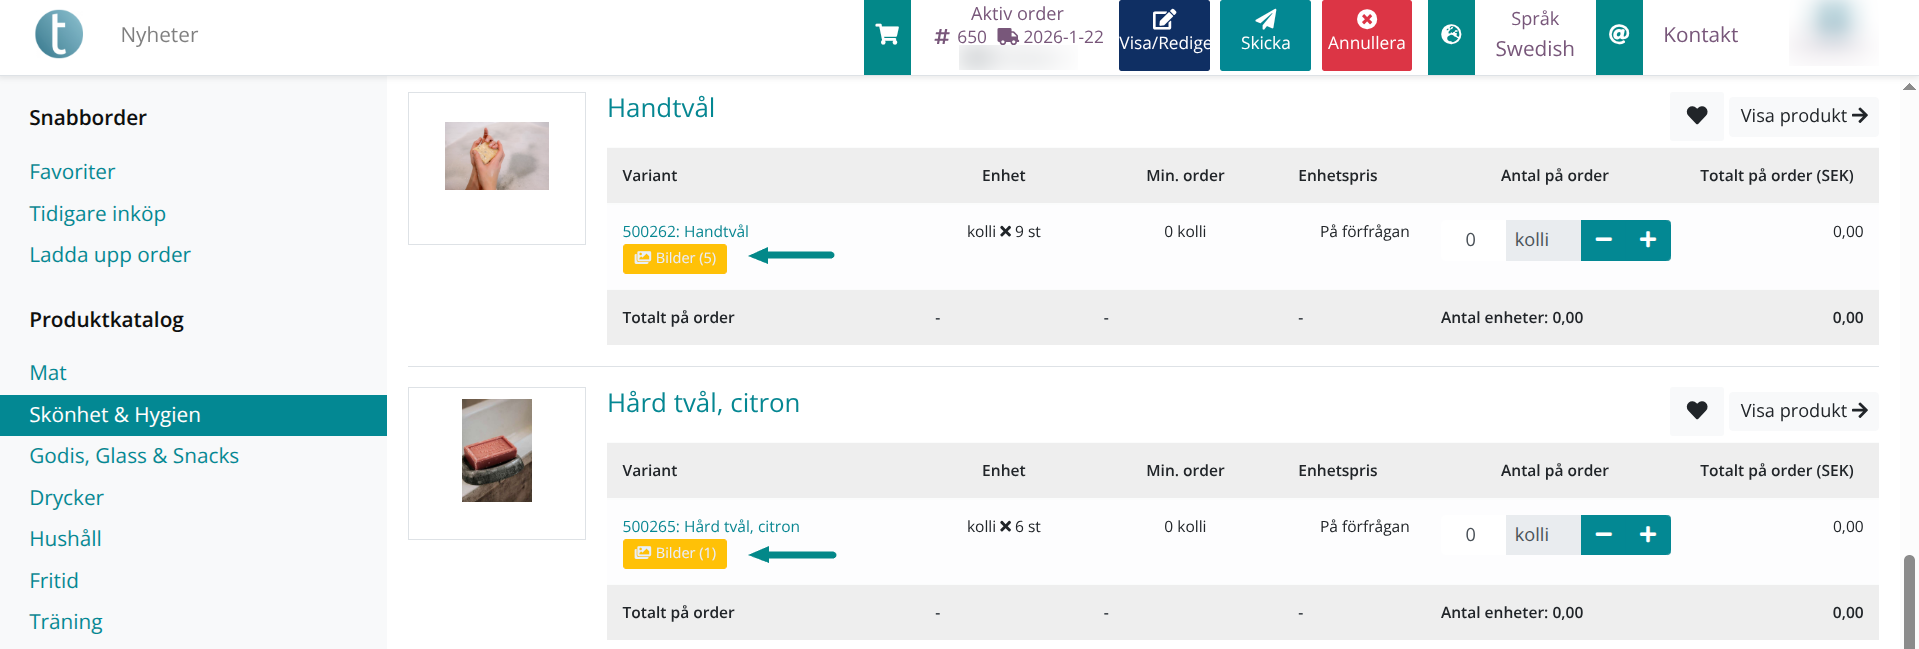Increase Handtvål quantity with plus button
Viewport: 1919px width, 649px height.
(x=1648, y=240)
